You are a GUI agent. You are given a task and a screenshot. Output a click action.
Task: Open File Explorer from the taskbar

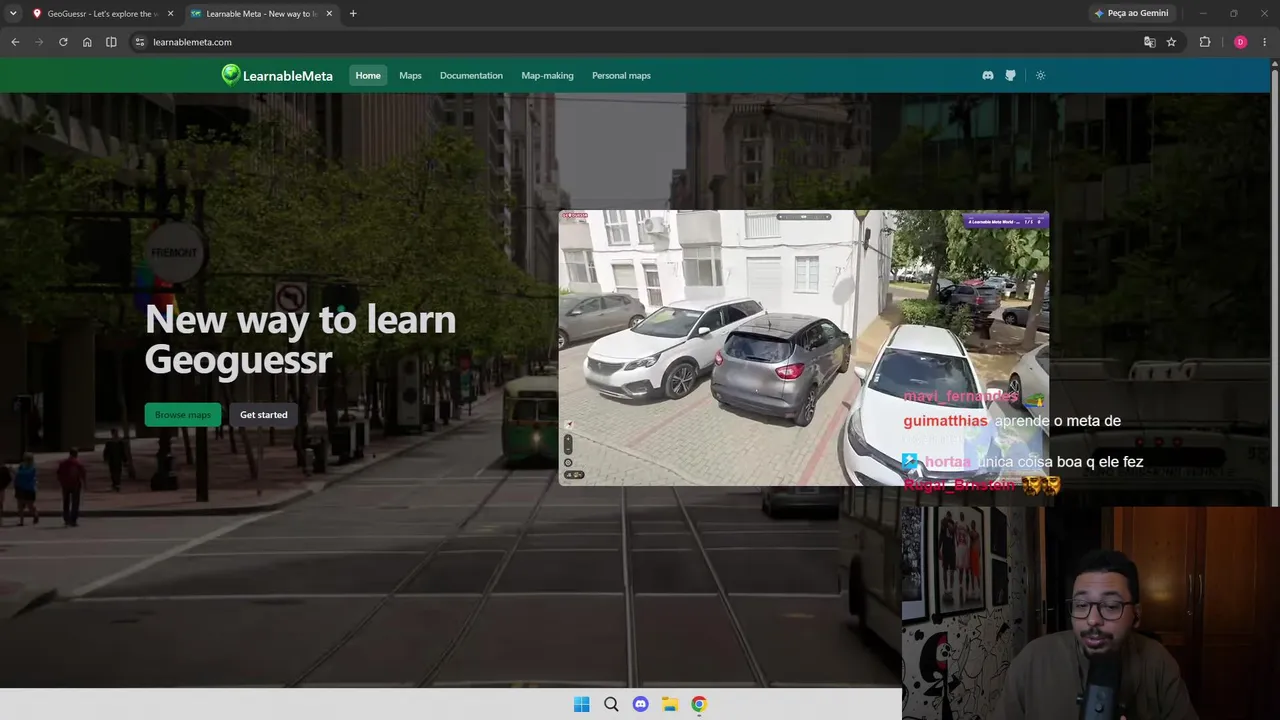tap(670, 704)
